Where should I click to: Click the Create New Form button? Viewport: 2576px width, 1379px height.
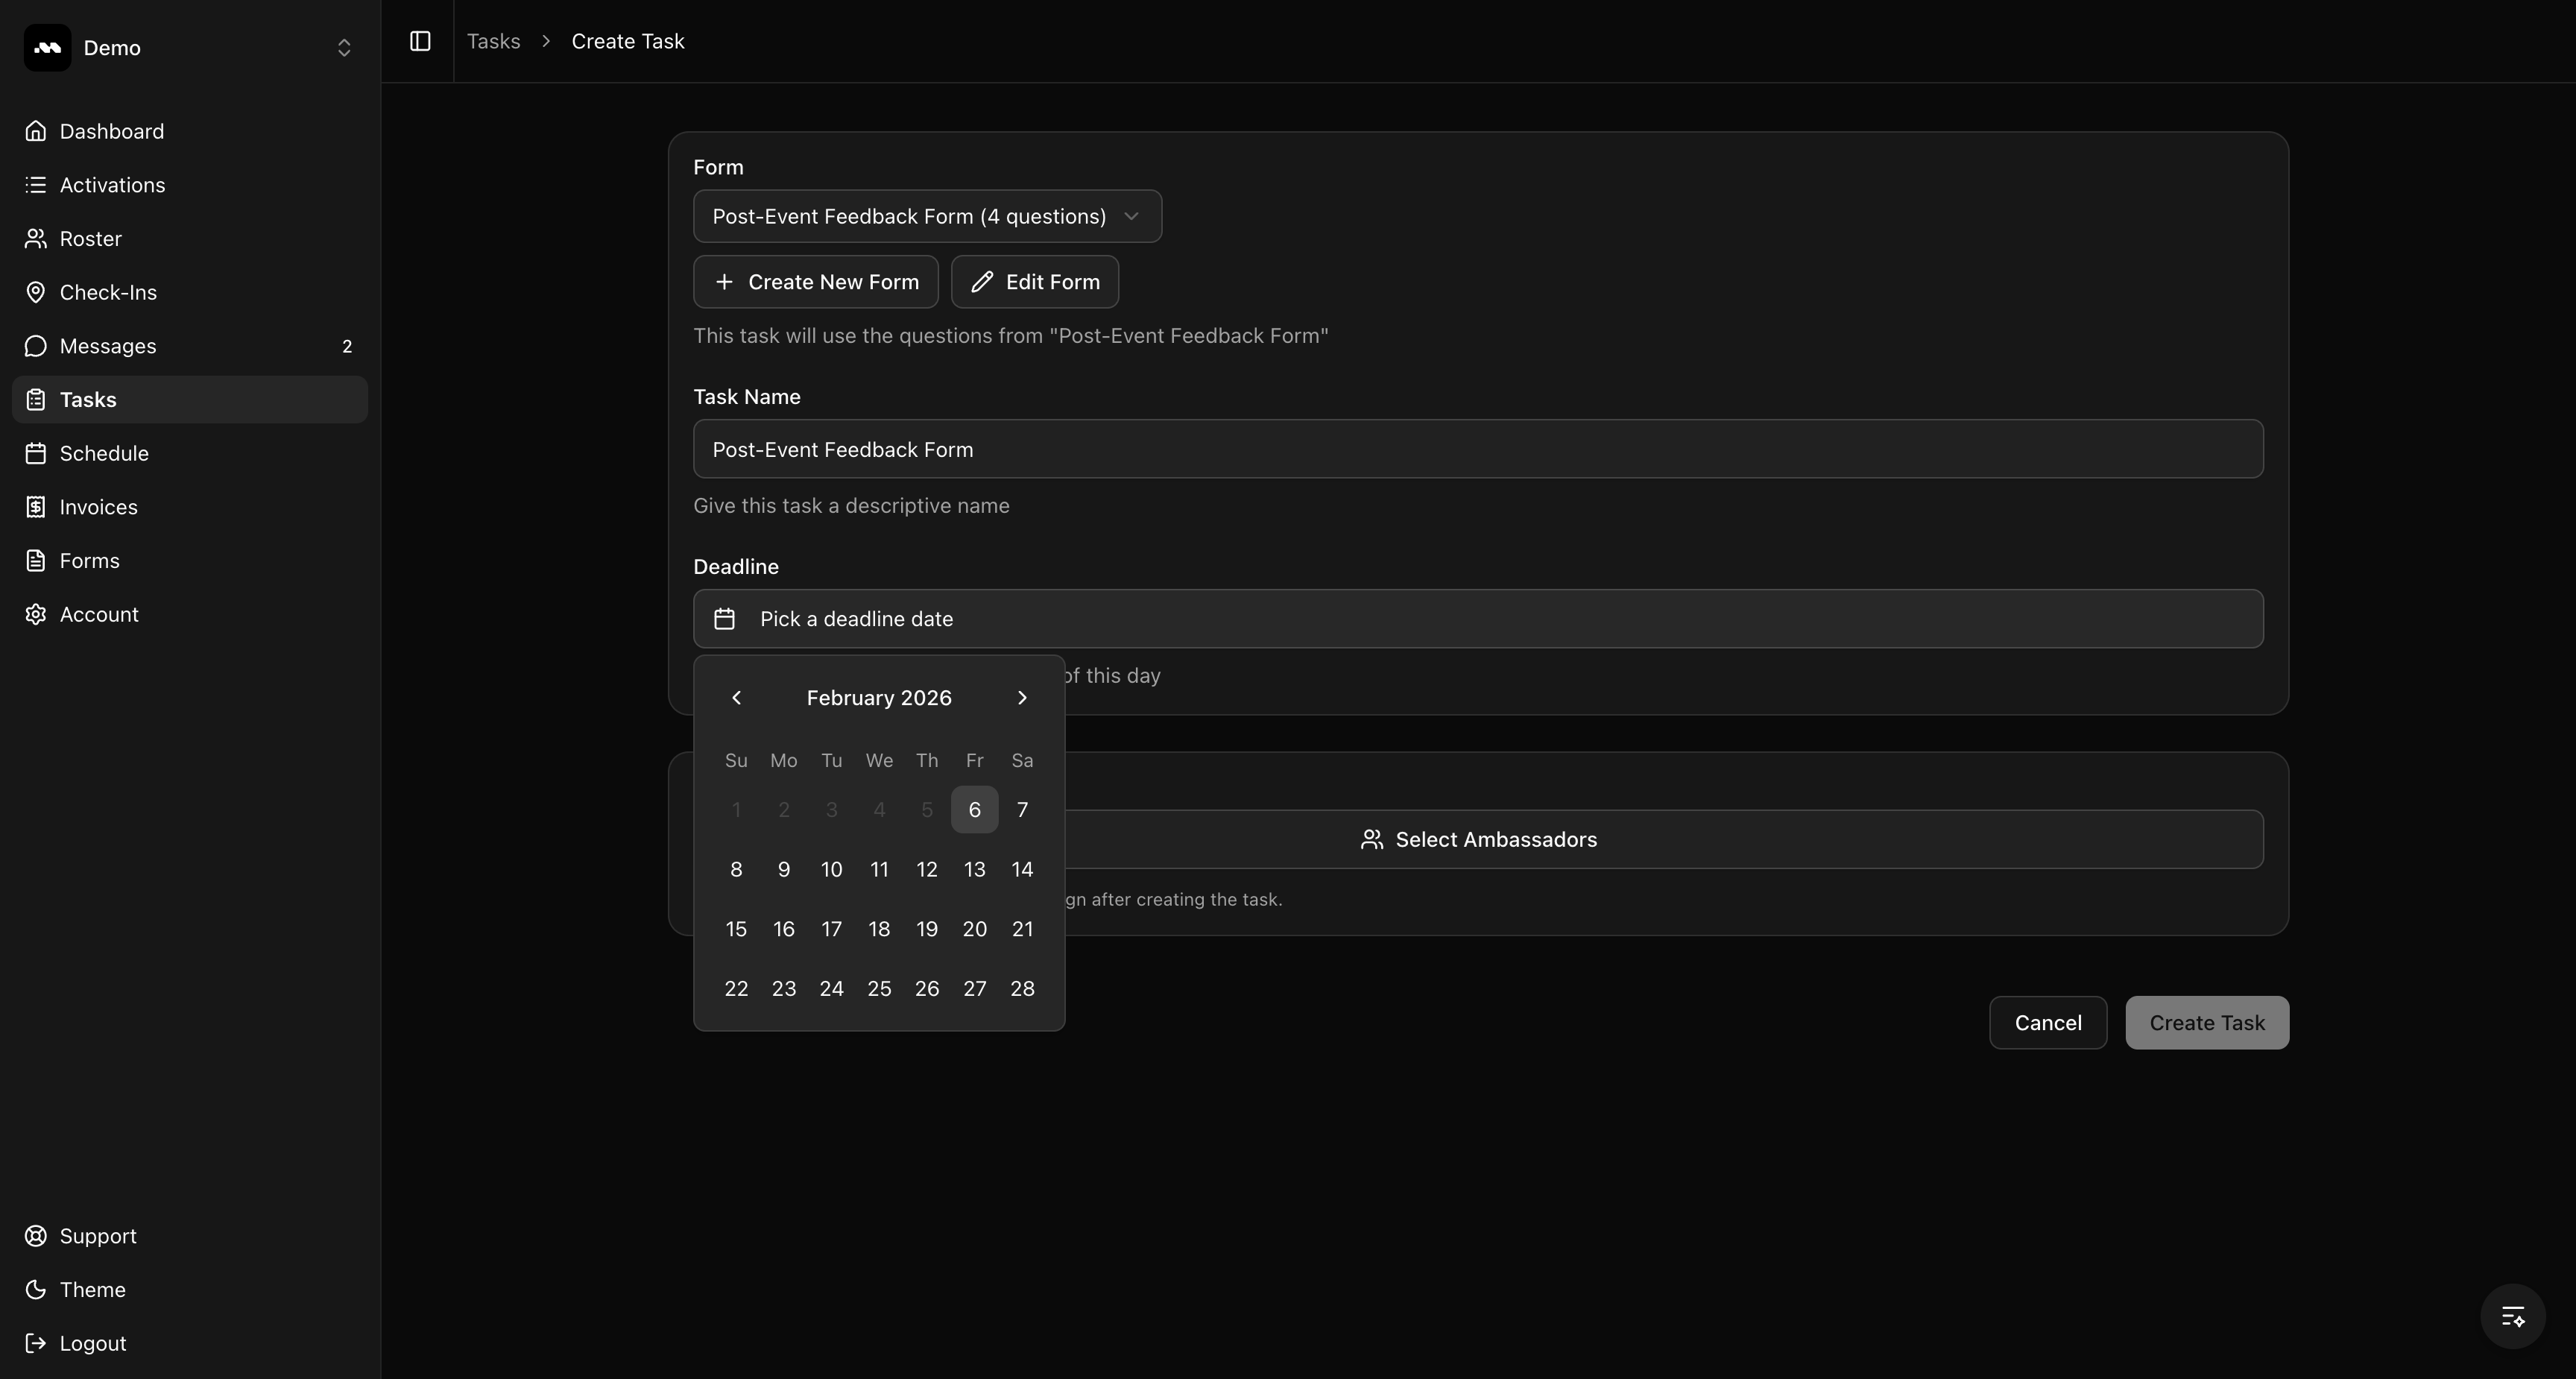click(815, 281)
